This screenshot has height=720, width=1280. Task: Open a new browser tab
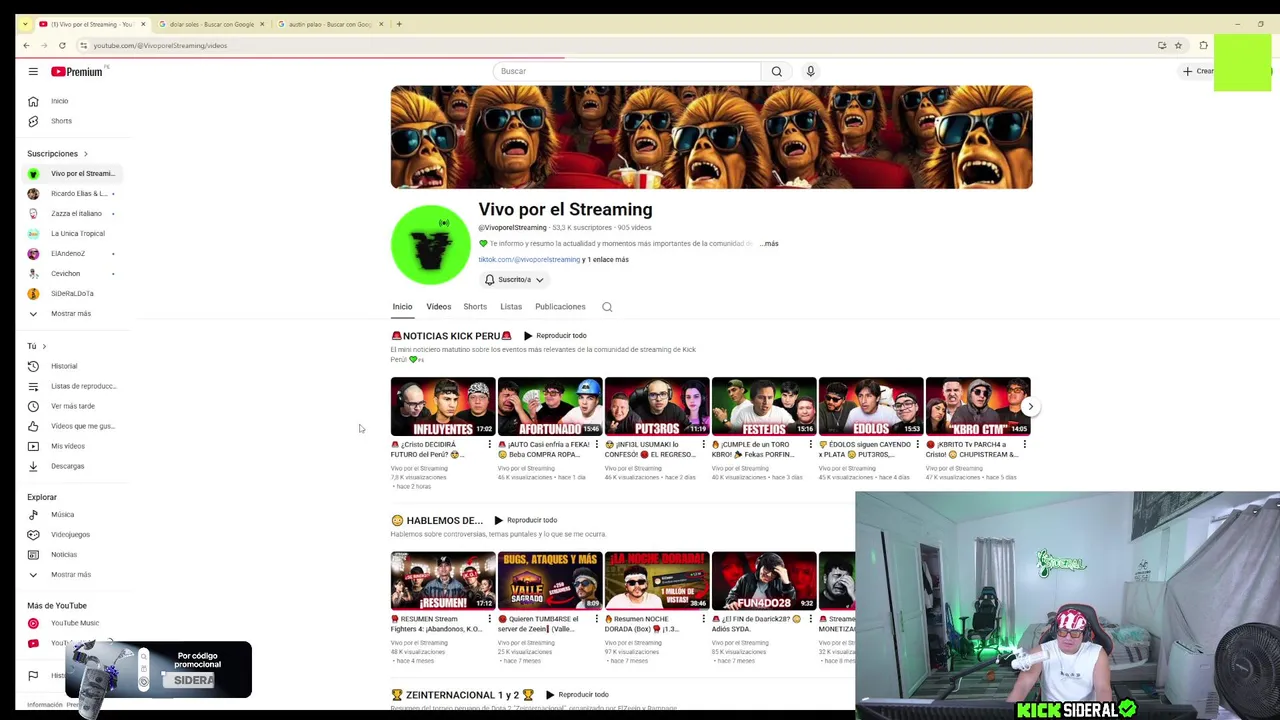point(399,24)
